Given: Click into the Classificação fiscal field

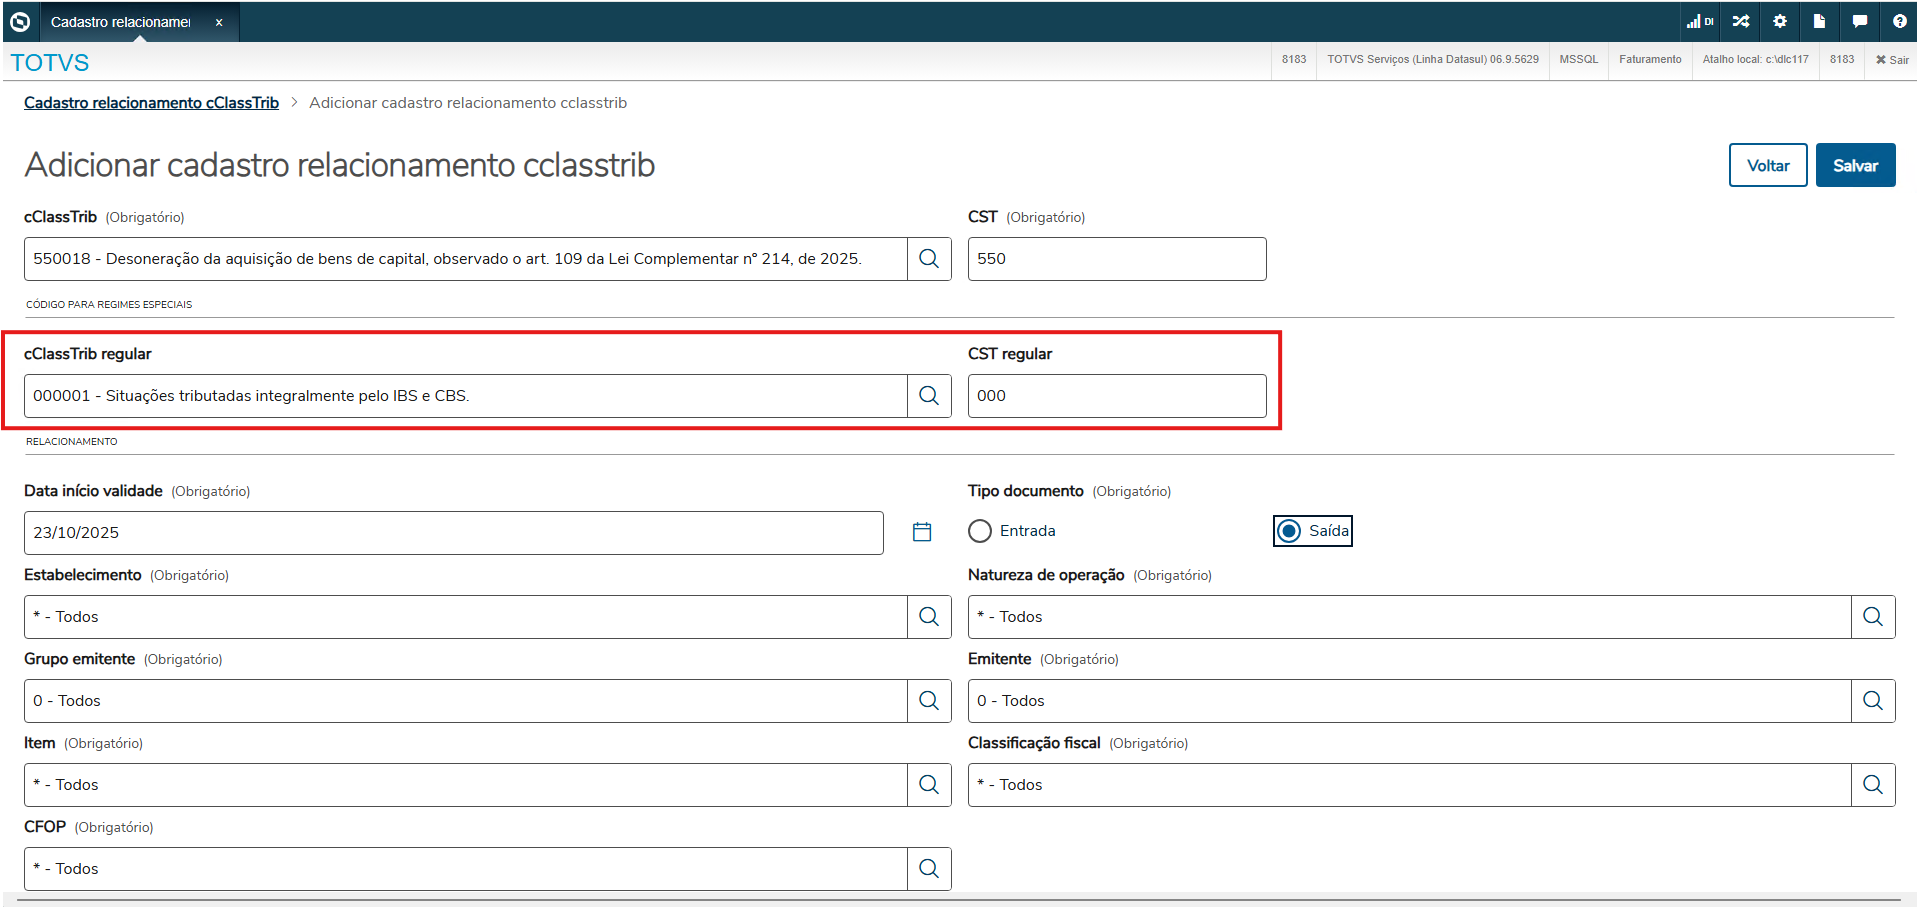Looking at the screenshot, I should [x=1410, y=785].
